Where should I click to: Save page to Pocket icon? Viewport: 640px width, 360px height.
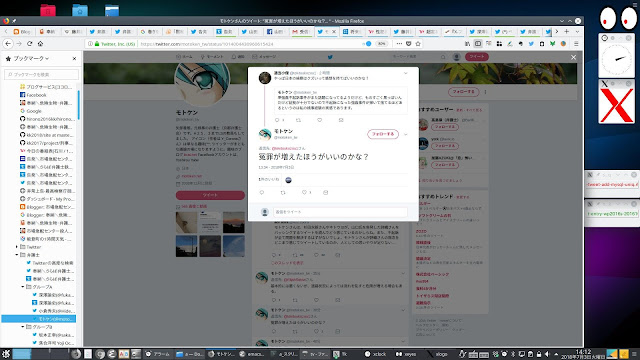(x=409, y=44)
